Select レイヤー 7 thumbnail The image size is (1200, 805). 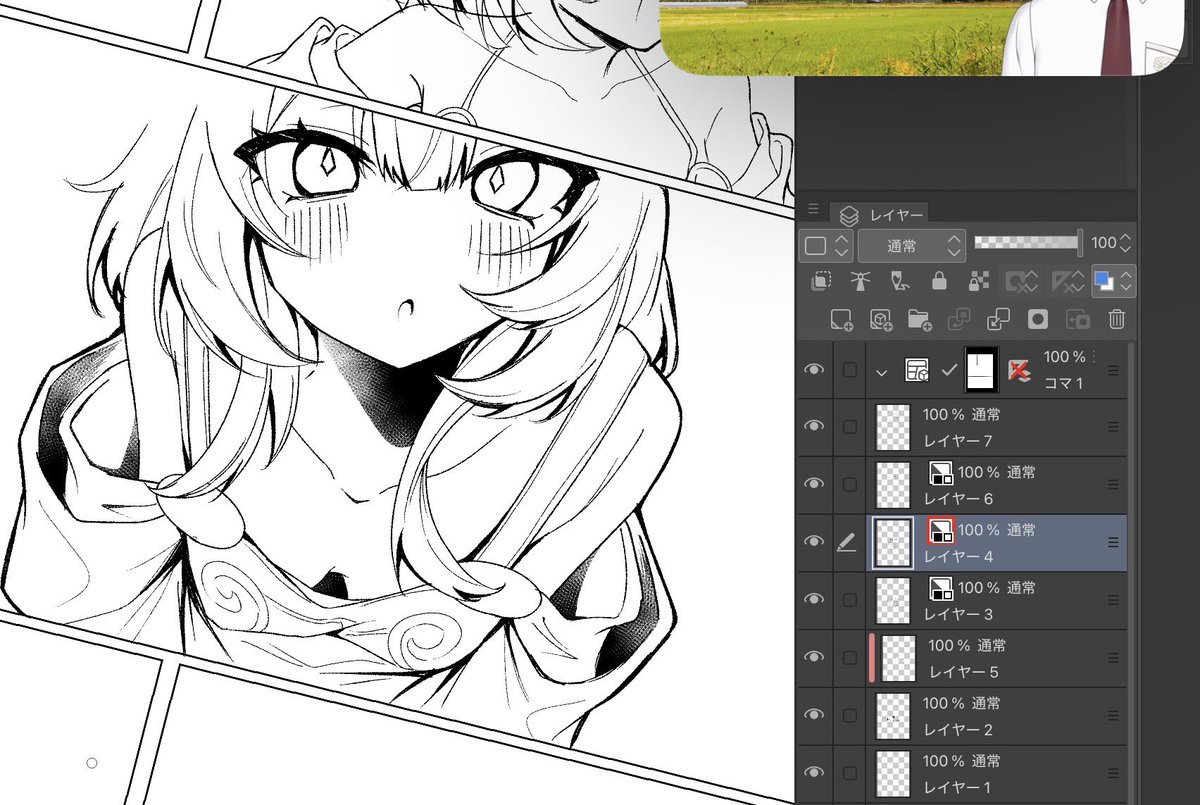click(x=892, y=427)
